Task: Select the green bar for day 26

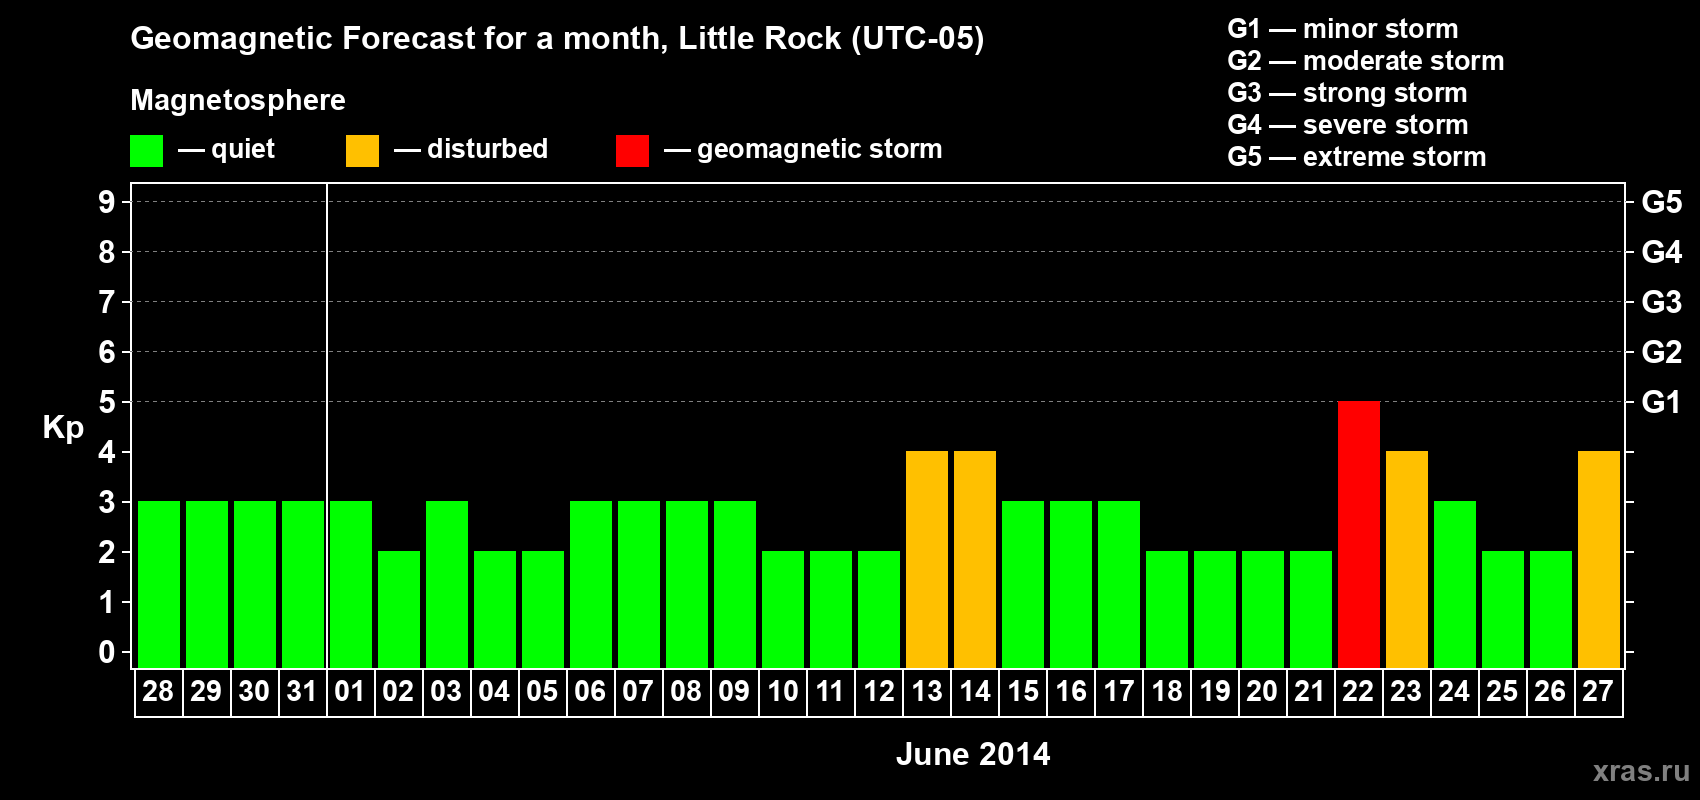Action: pyautogui.click(x=1551, y=610)
